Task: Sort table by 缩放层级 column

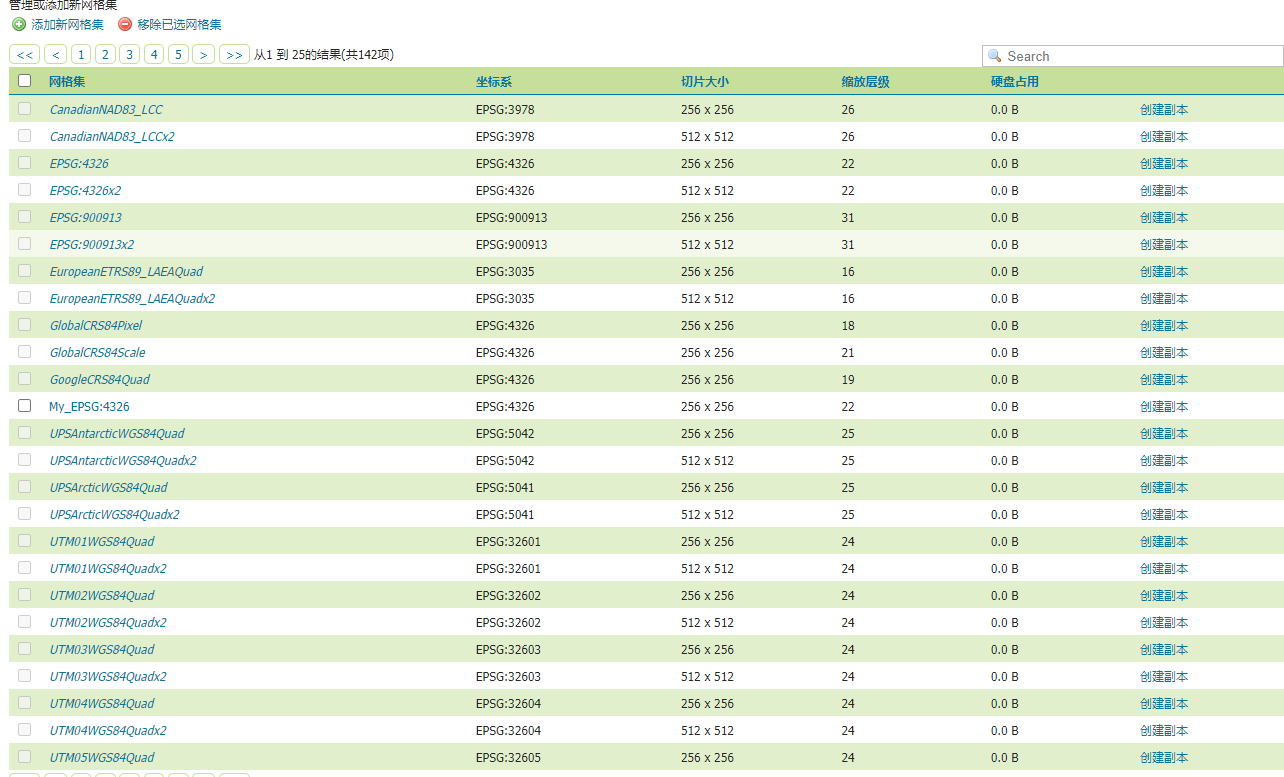Action: (x=865, y=82)
